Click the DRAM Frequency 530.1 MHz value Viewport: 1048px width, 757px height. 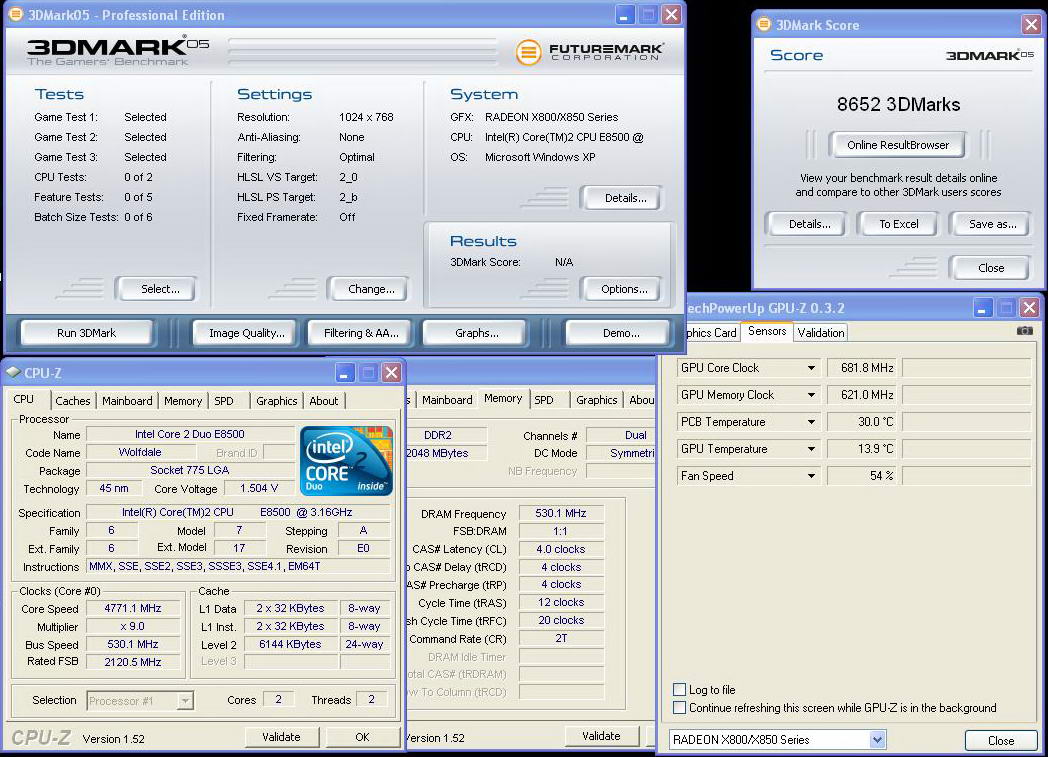tap(560, 513)
